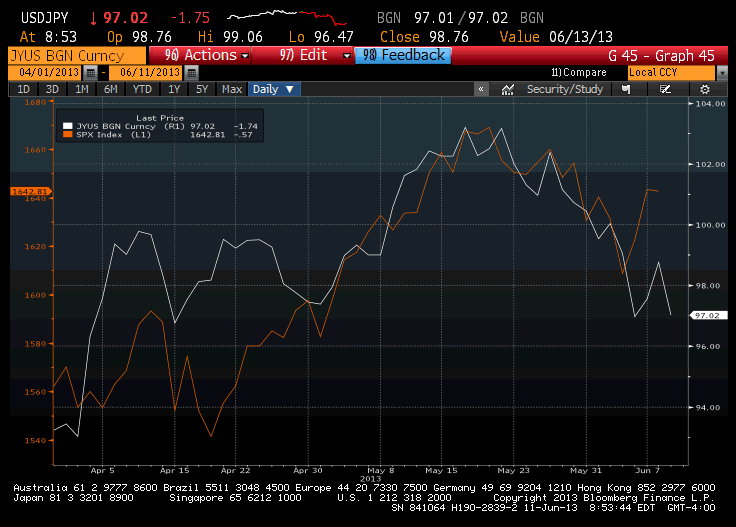Click the 'USDJPY' ticker title
736x527 pixels.
pos(45,18)
